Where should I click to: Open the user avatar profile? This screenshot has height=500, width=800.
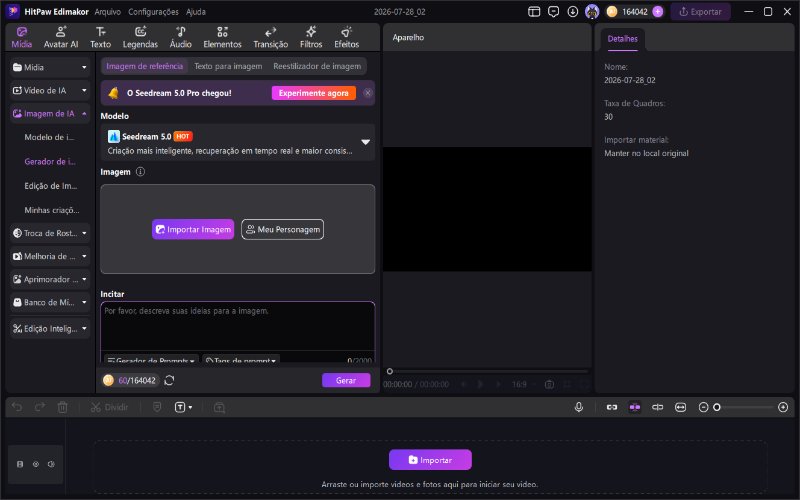[x=592, y=12]
